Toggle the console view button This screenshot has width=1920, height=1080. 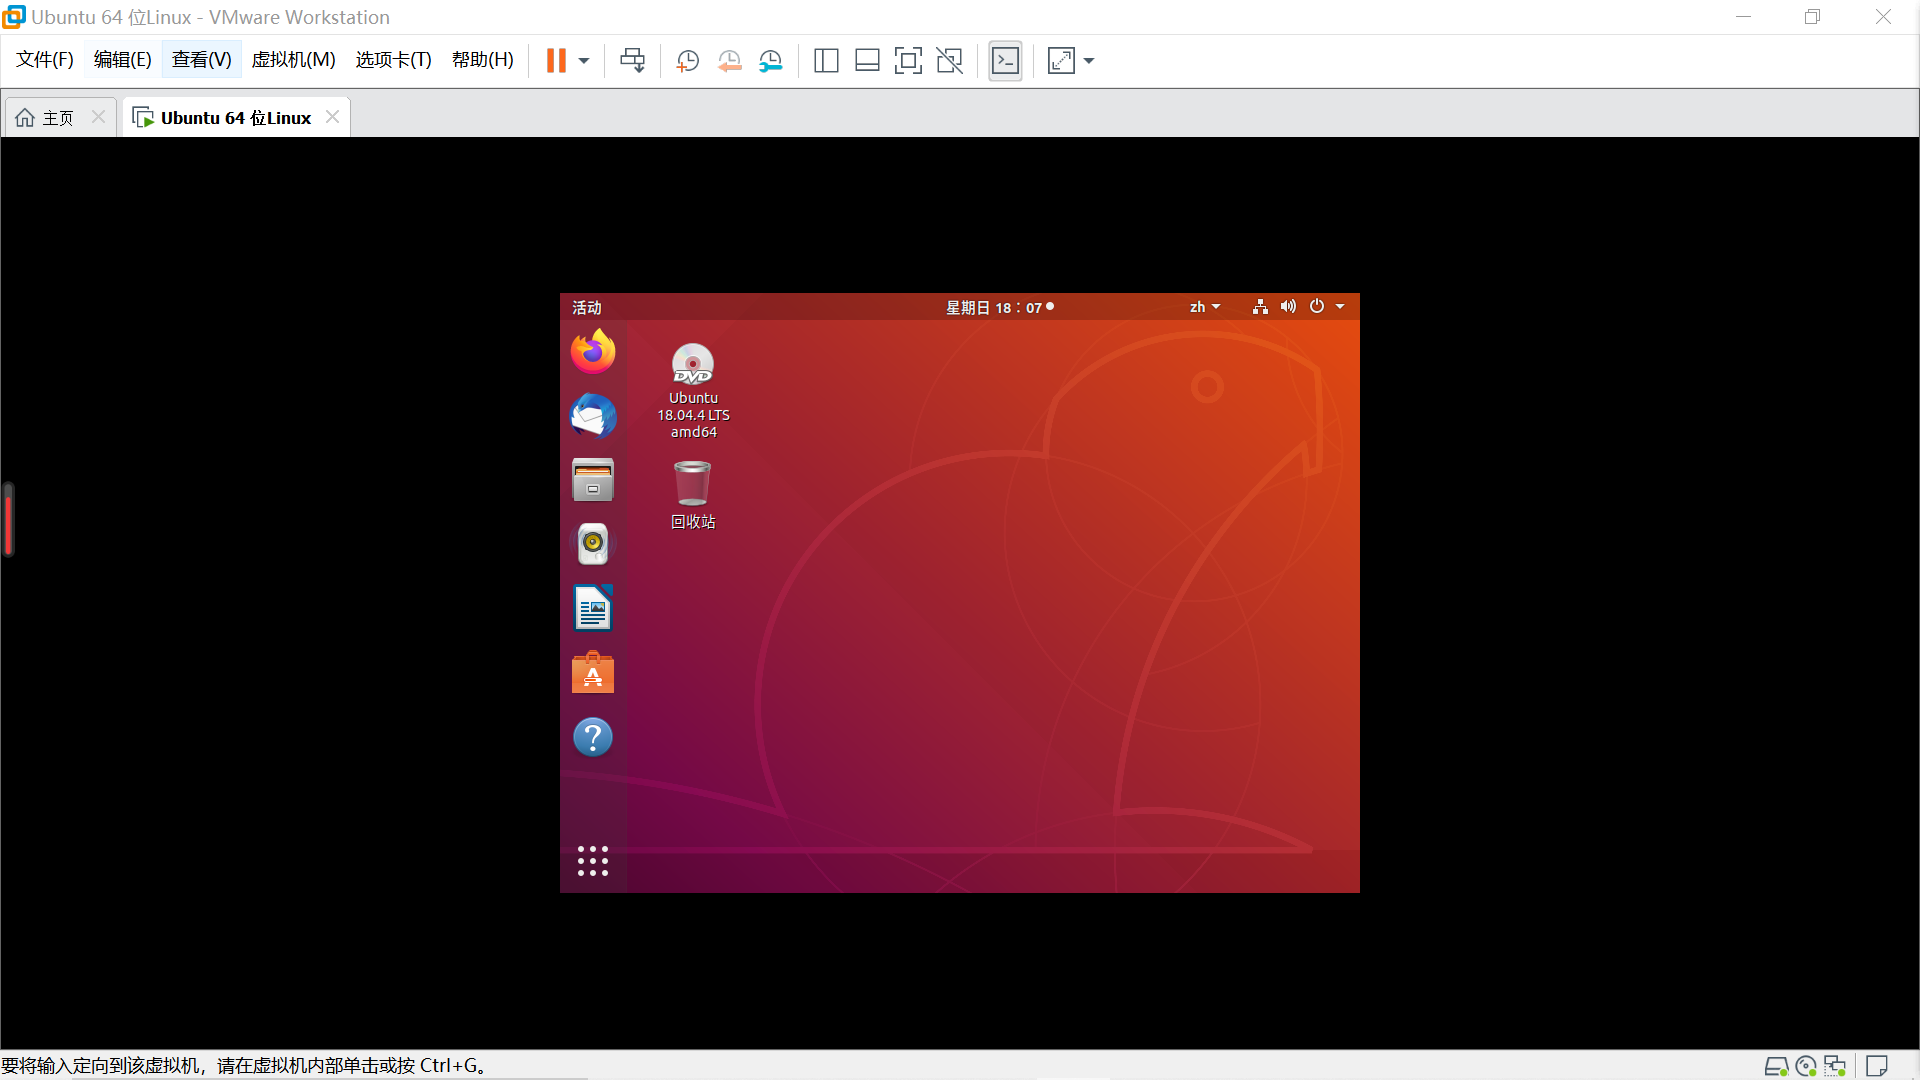click(x=1005, y=61)
